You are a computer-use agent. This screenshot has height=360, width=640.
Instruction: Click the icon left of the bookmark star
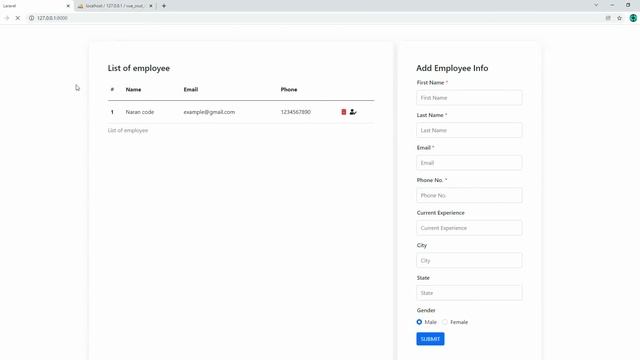[608, 18]
